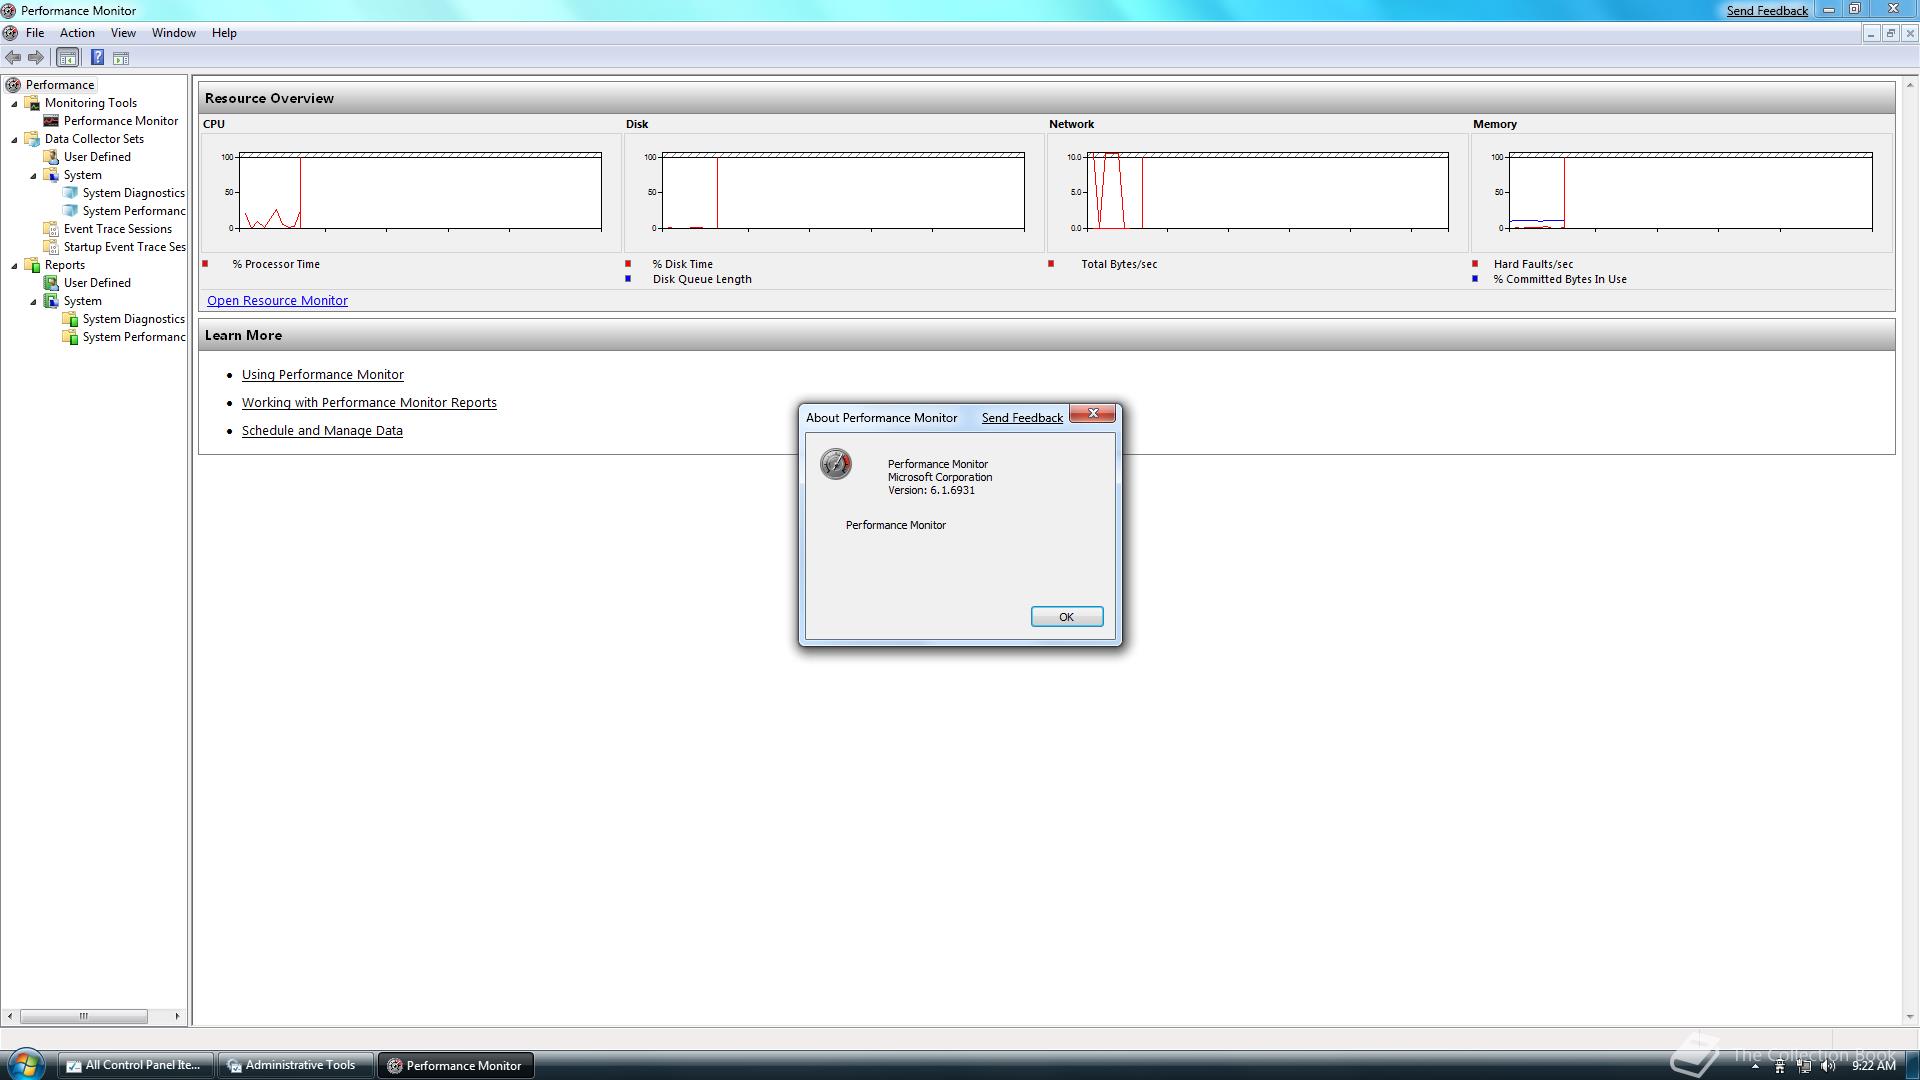The image size is (1920, 1080).
Task: Click the Performance Monitor graph icon in tree
Action: point(51,121)
